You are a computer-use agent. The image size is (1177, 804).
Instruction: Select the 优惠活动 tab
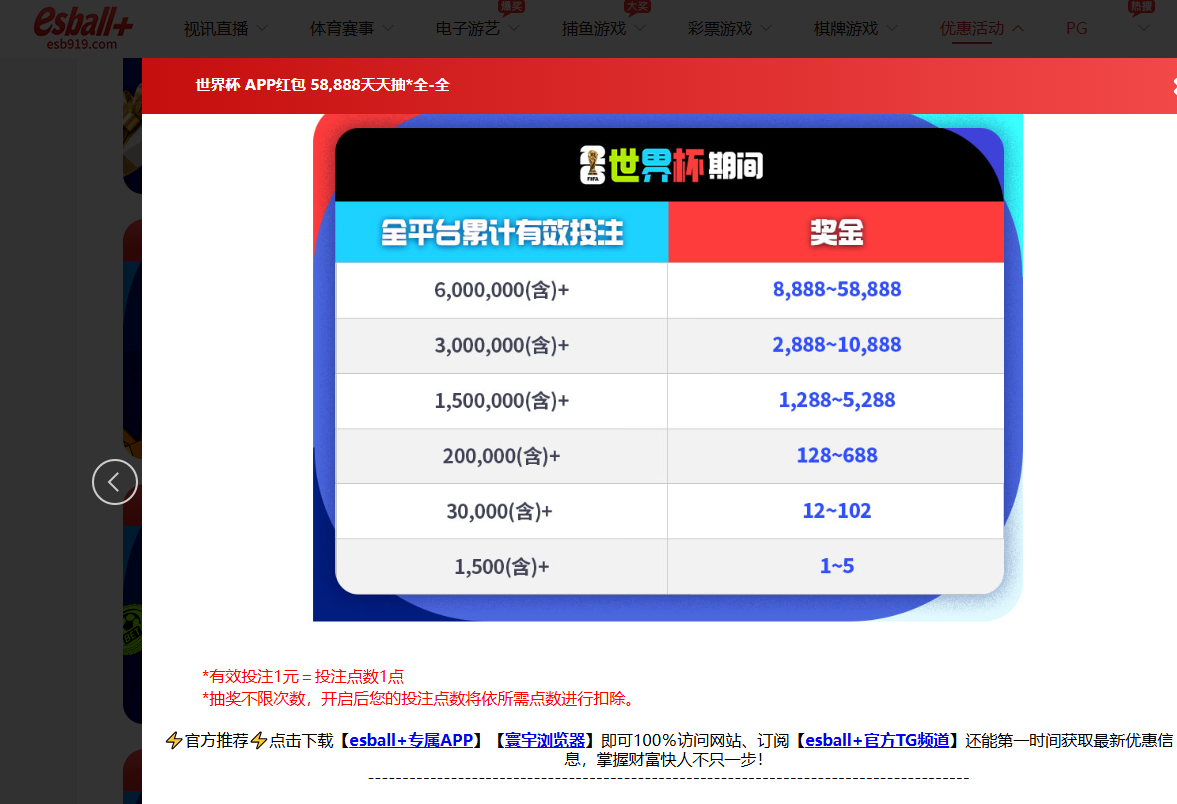point(972,29)
